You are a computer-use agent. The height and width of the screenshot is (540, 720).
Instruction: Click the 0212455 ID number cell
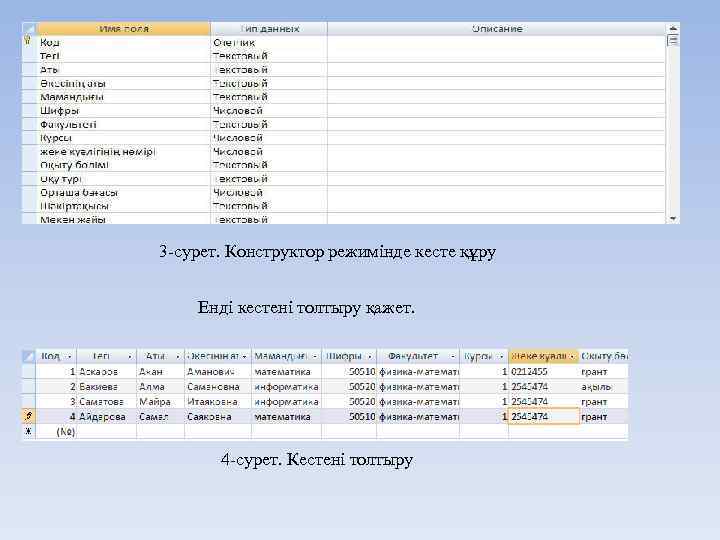point(544,371)
